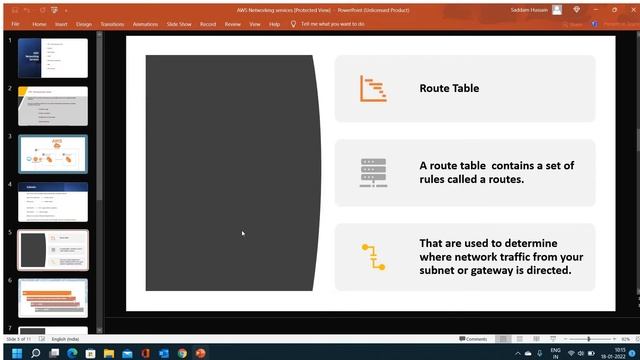
Task: Switch to the Insert ribbon tab
Action: pos(61,24)
